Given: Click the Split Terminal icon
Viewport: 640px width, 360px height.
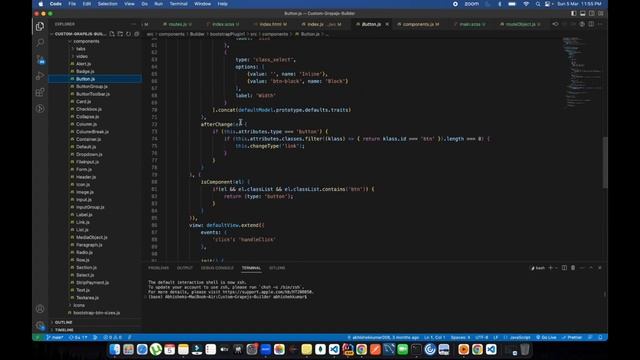Looking at the screenshot, I should [564, 268].
